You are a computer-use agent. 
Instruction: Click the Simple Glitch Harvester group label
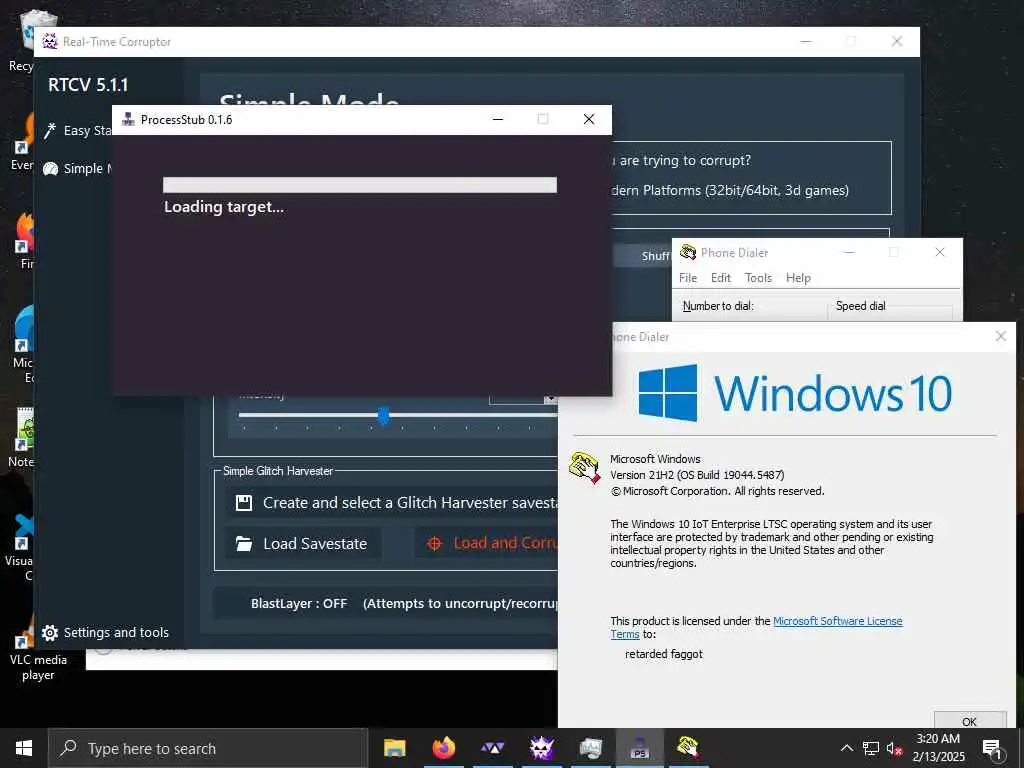coord(278,471)
